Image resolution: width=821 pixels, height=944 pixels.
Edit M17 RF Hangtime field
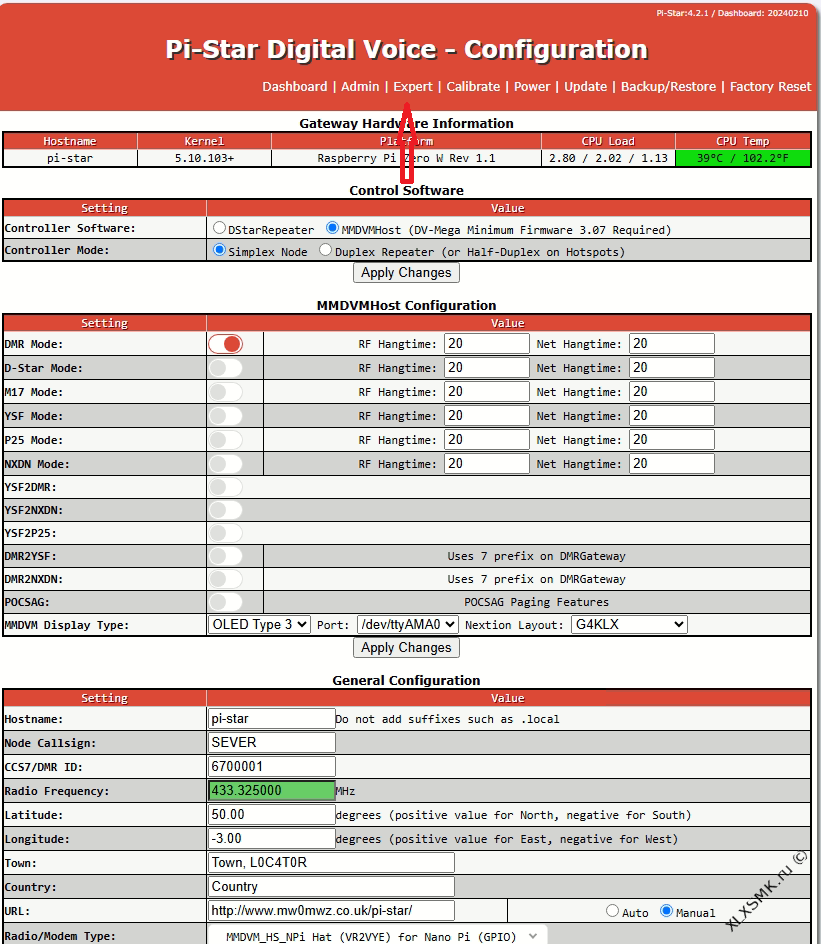486,392
